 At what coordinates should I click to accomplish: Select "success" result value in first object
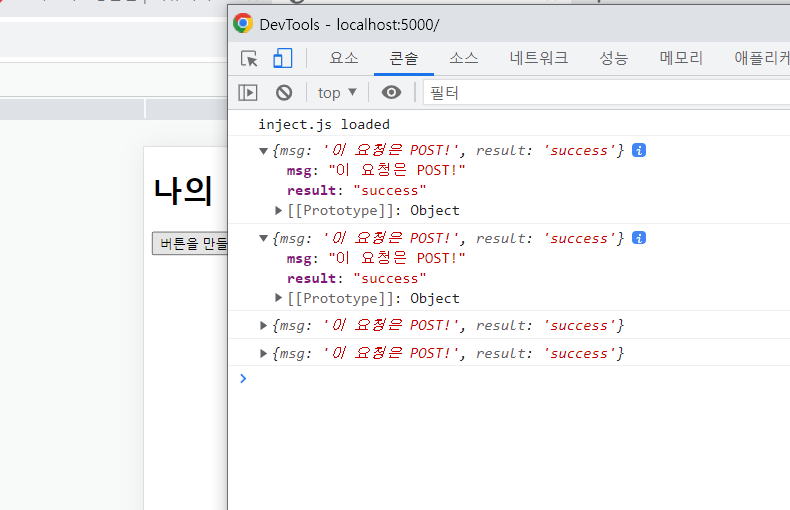point(390,191)
